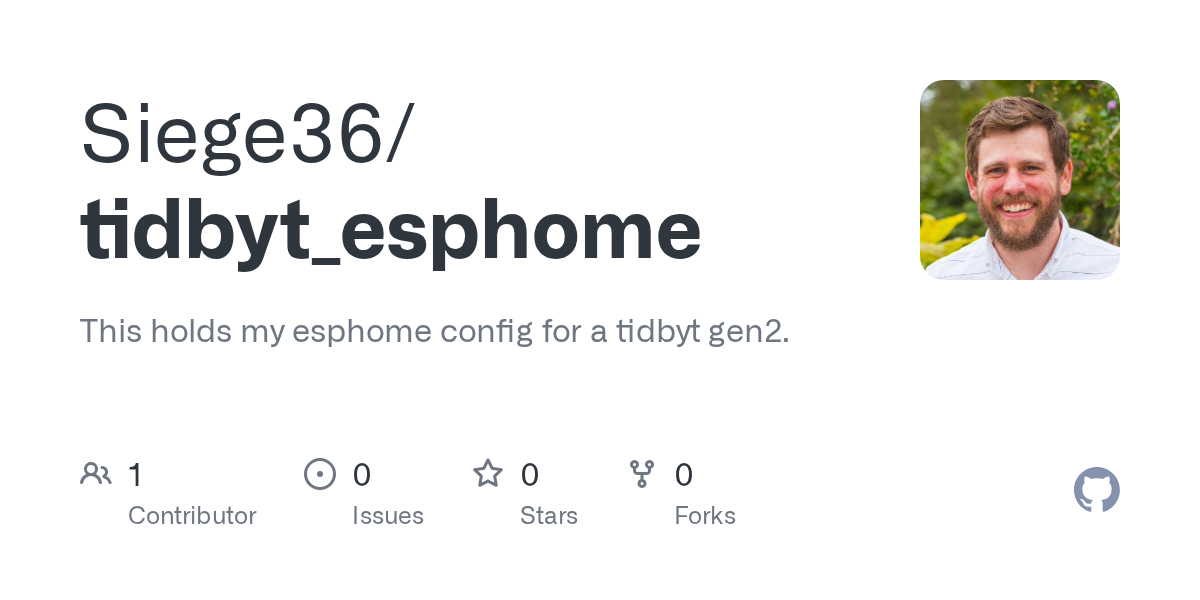Open the tidbyt_esphome repository title
This screenshot has width=1200, height=600.
390,229
